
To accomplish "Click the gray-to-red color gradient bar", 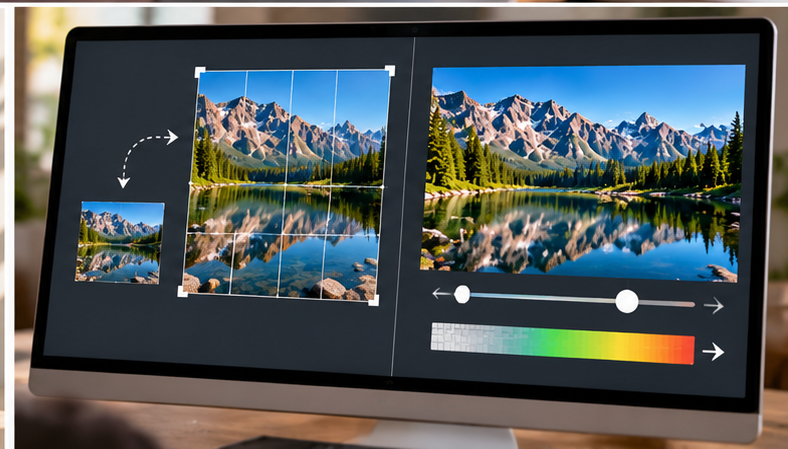I will (x=562, y=343).
